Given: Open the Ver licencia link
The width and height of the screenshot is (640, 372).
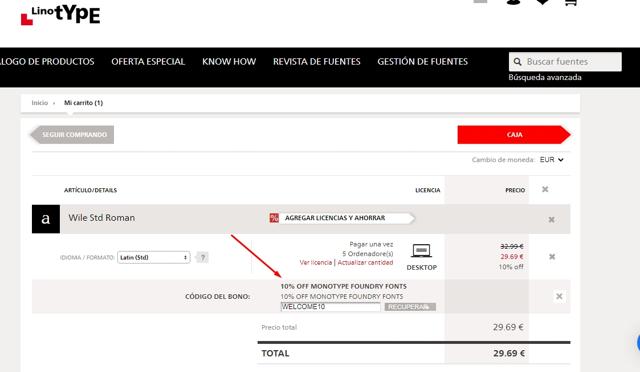Looking at the screenshot, I should [316, 263].
